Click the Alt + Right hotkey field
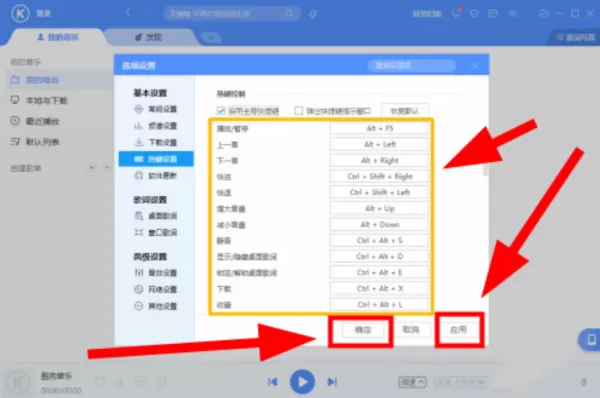 pyautogui.click(x=380, y=160)
